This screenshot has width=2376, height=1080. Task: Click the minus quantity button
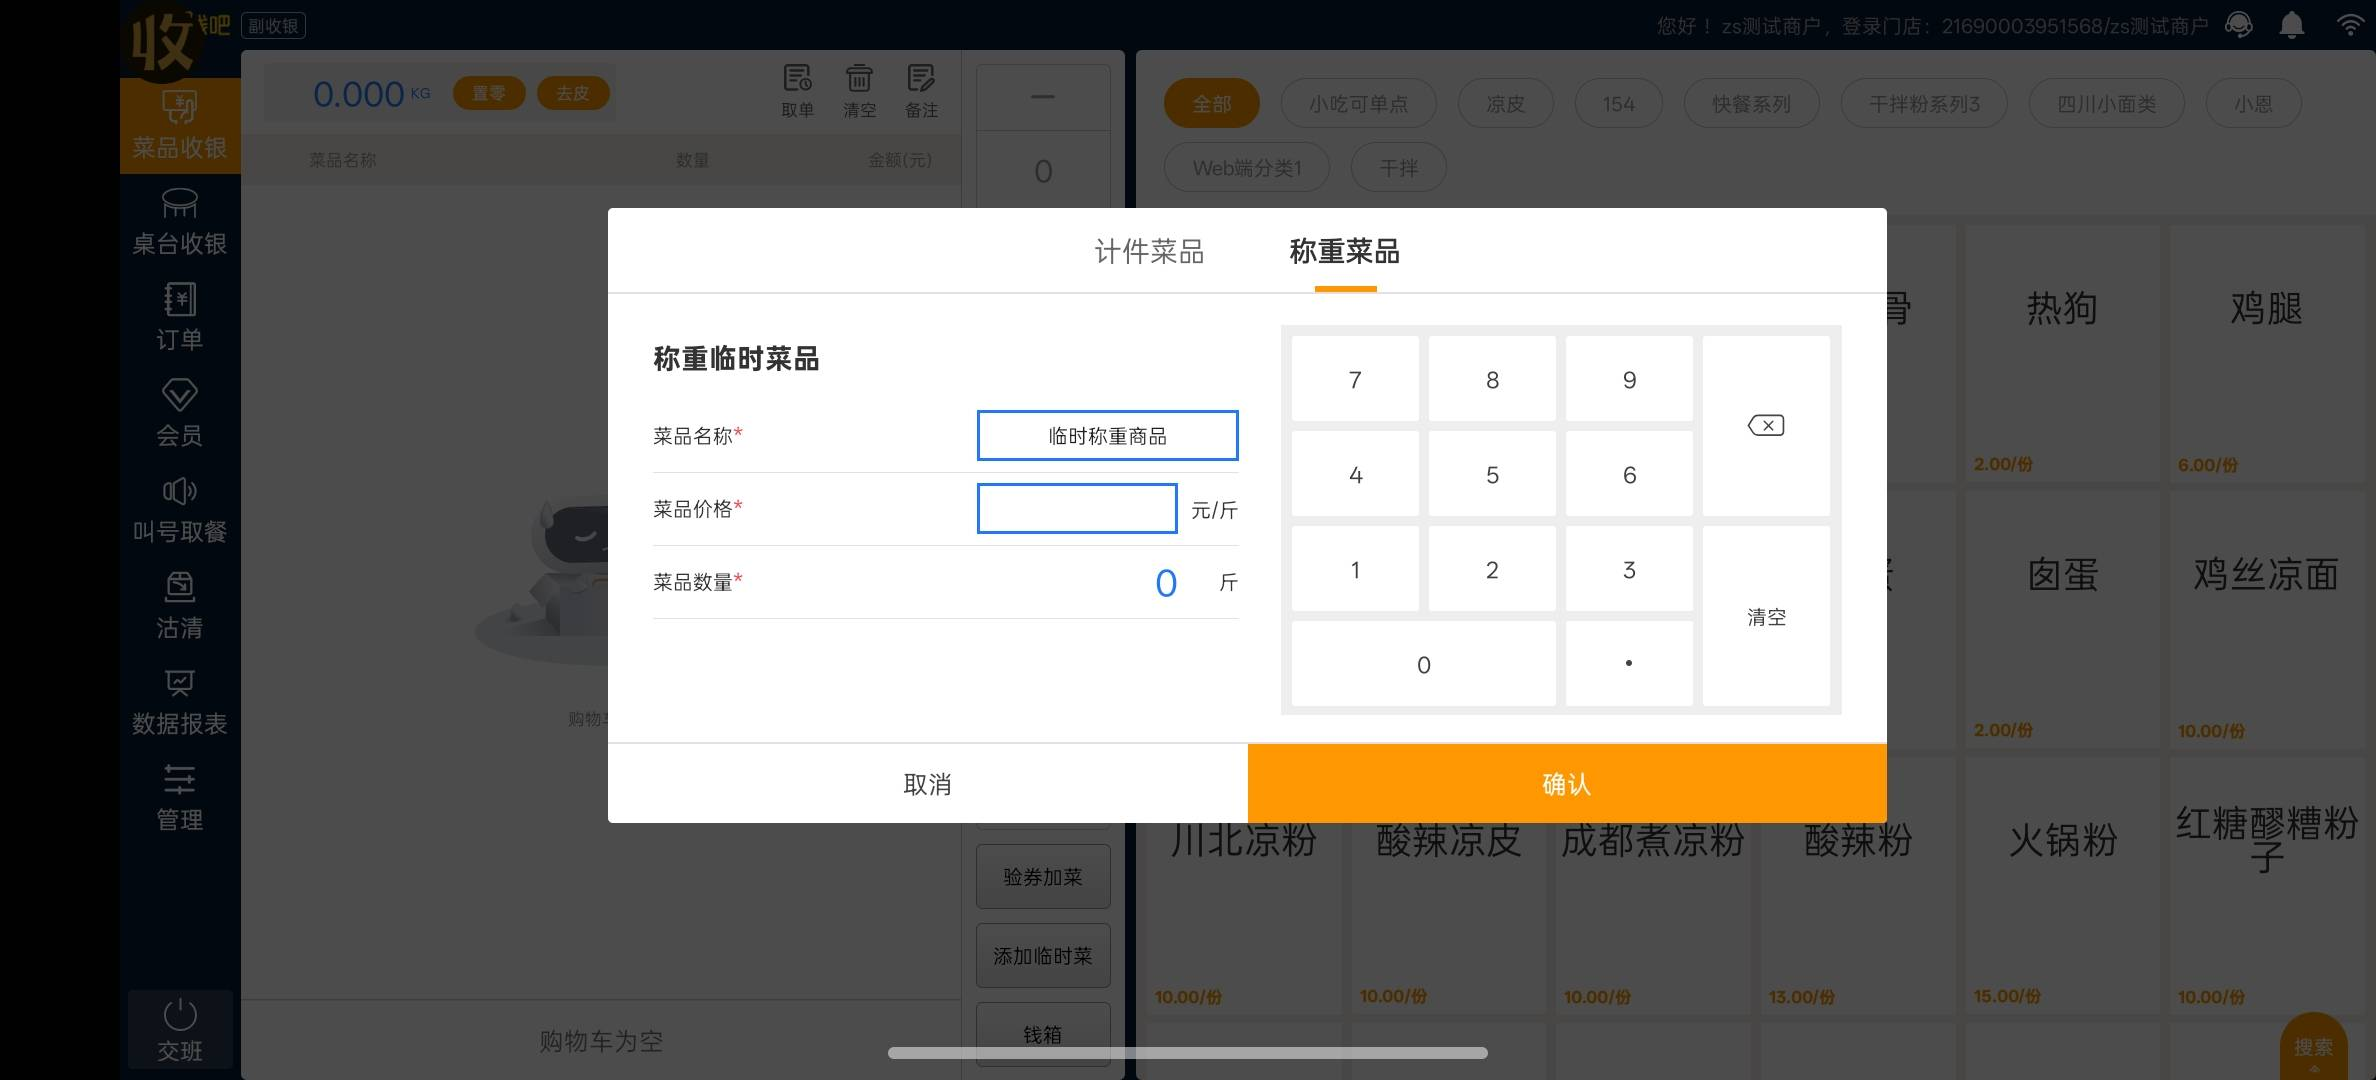click(1043, 97)
